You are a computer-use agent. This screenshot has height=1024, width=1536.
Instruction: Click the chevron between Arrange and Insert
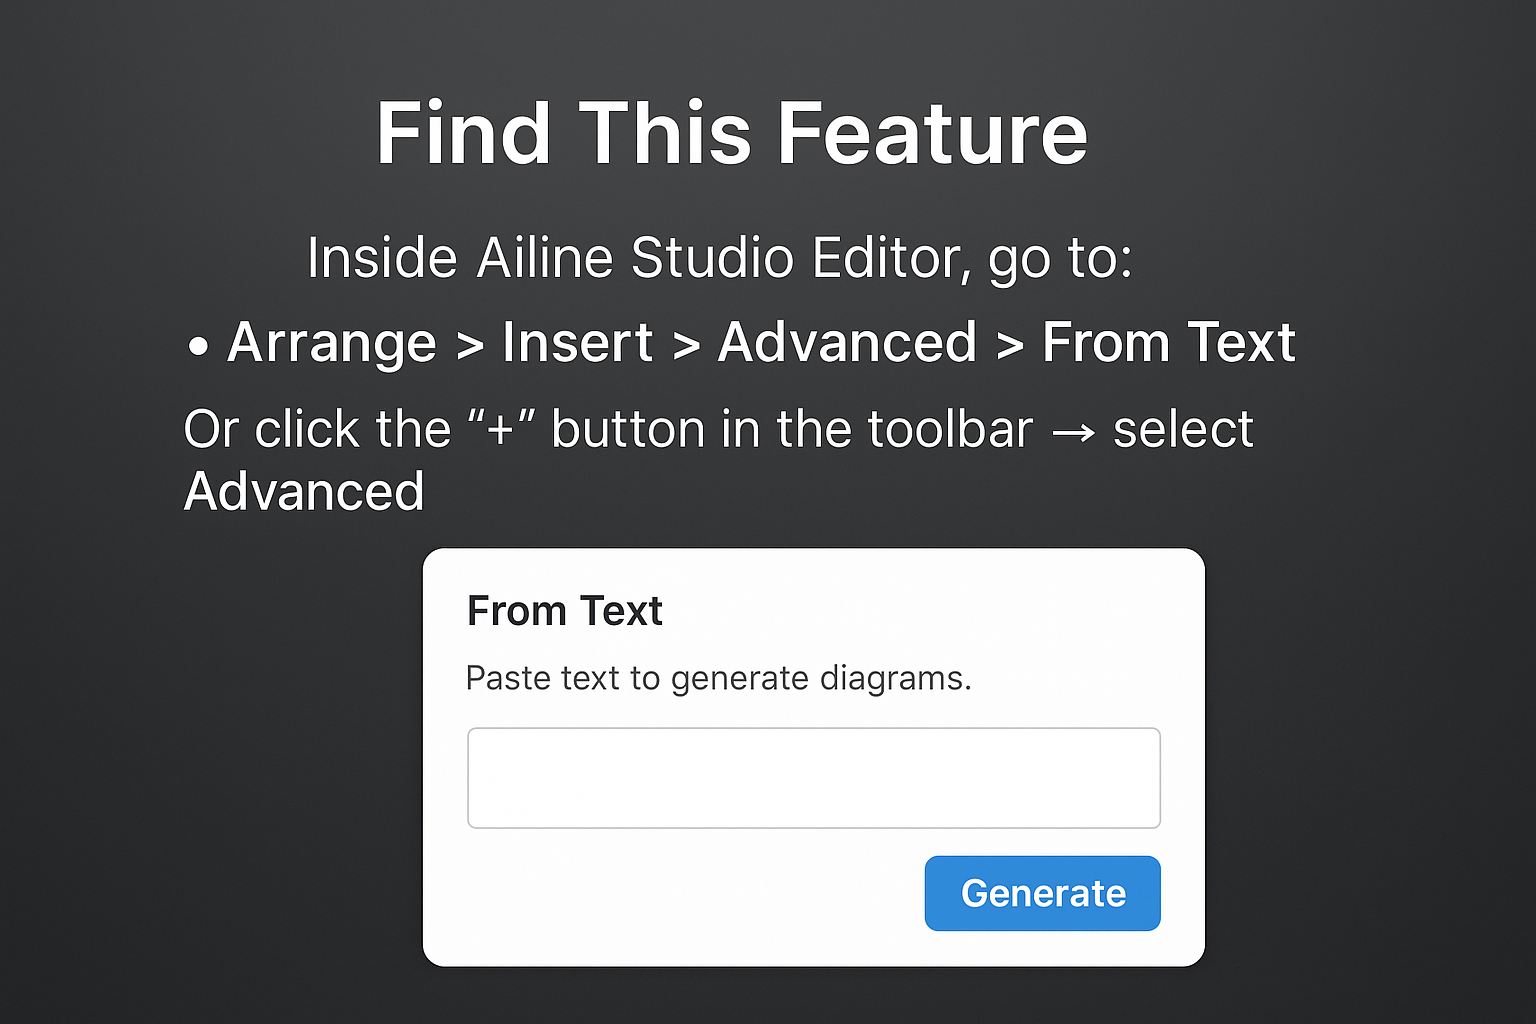coord(469,347)
